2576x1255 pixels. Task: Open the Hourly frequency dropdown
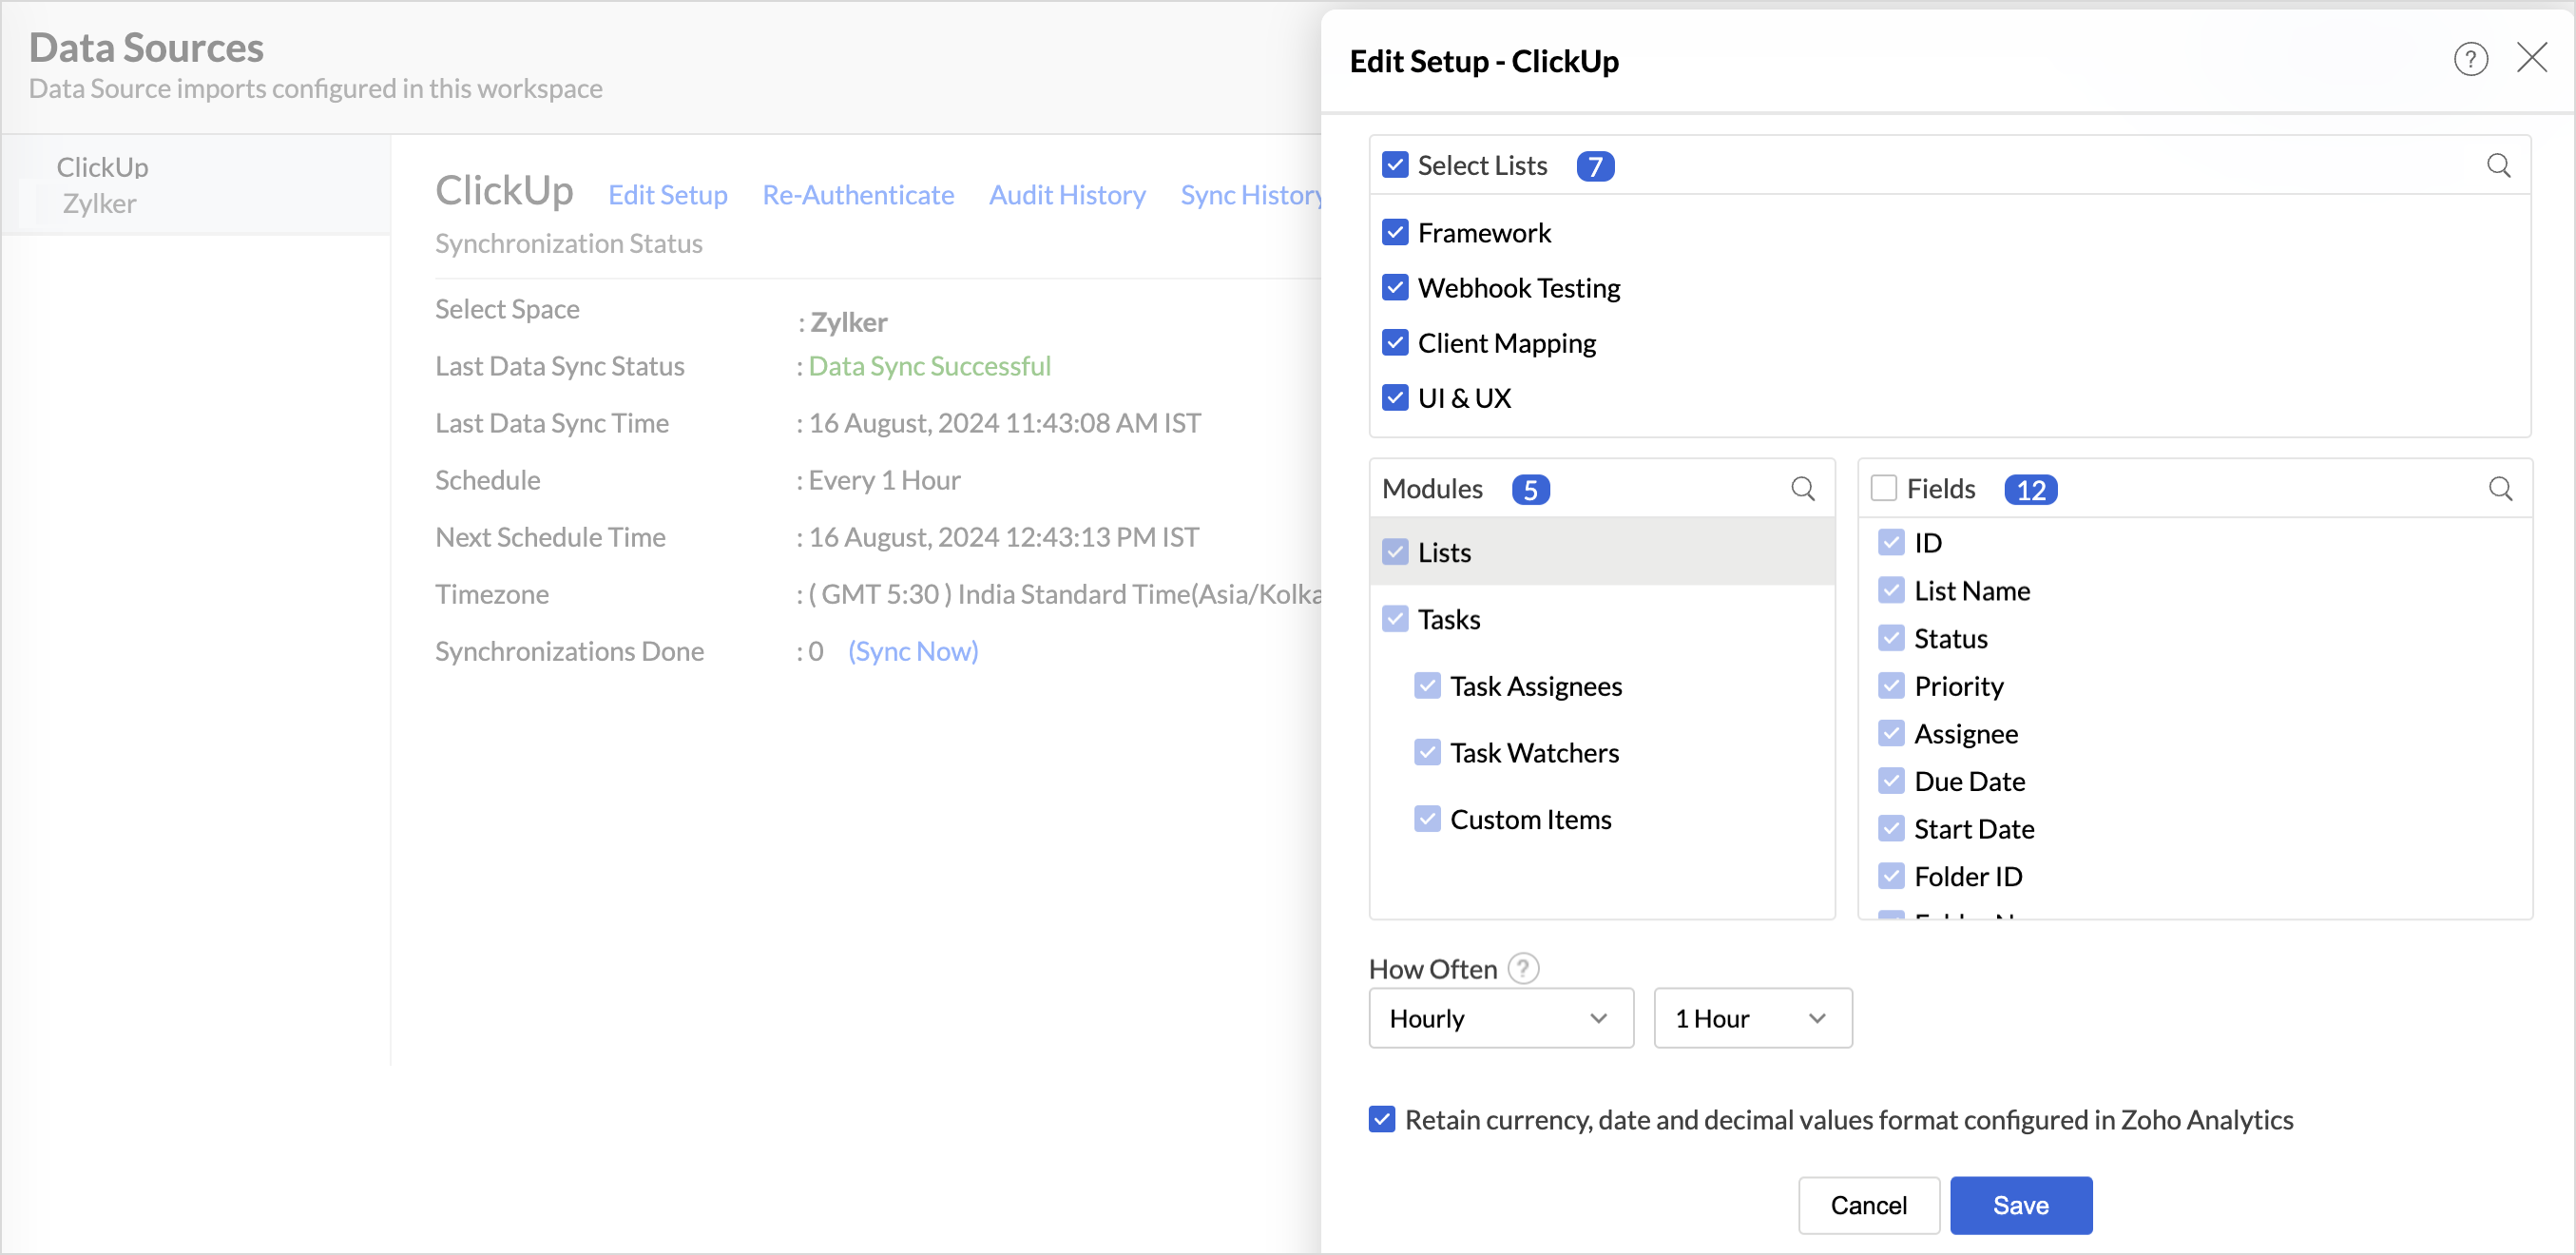pos(1501,1018)
